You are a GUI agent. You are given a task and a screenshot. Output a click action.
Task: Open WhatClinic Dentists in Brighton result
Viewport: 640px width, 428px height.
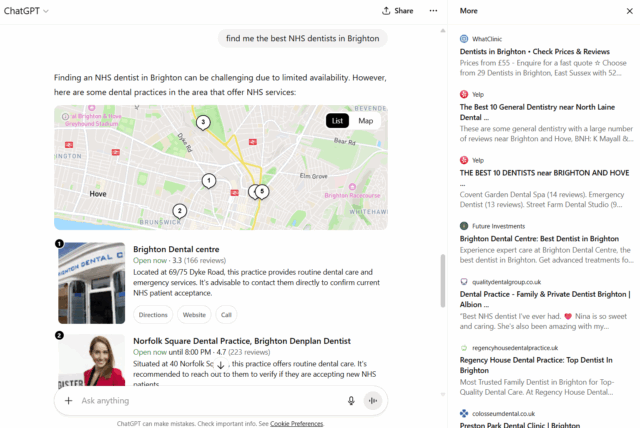click(528, 52)
